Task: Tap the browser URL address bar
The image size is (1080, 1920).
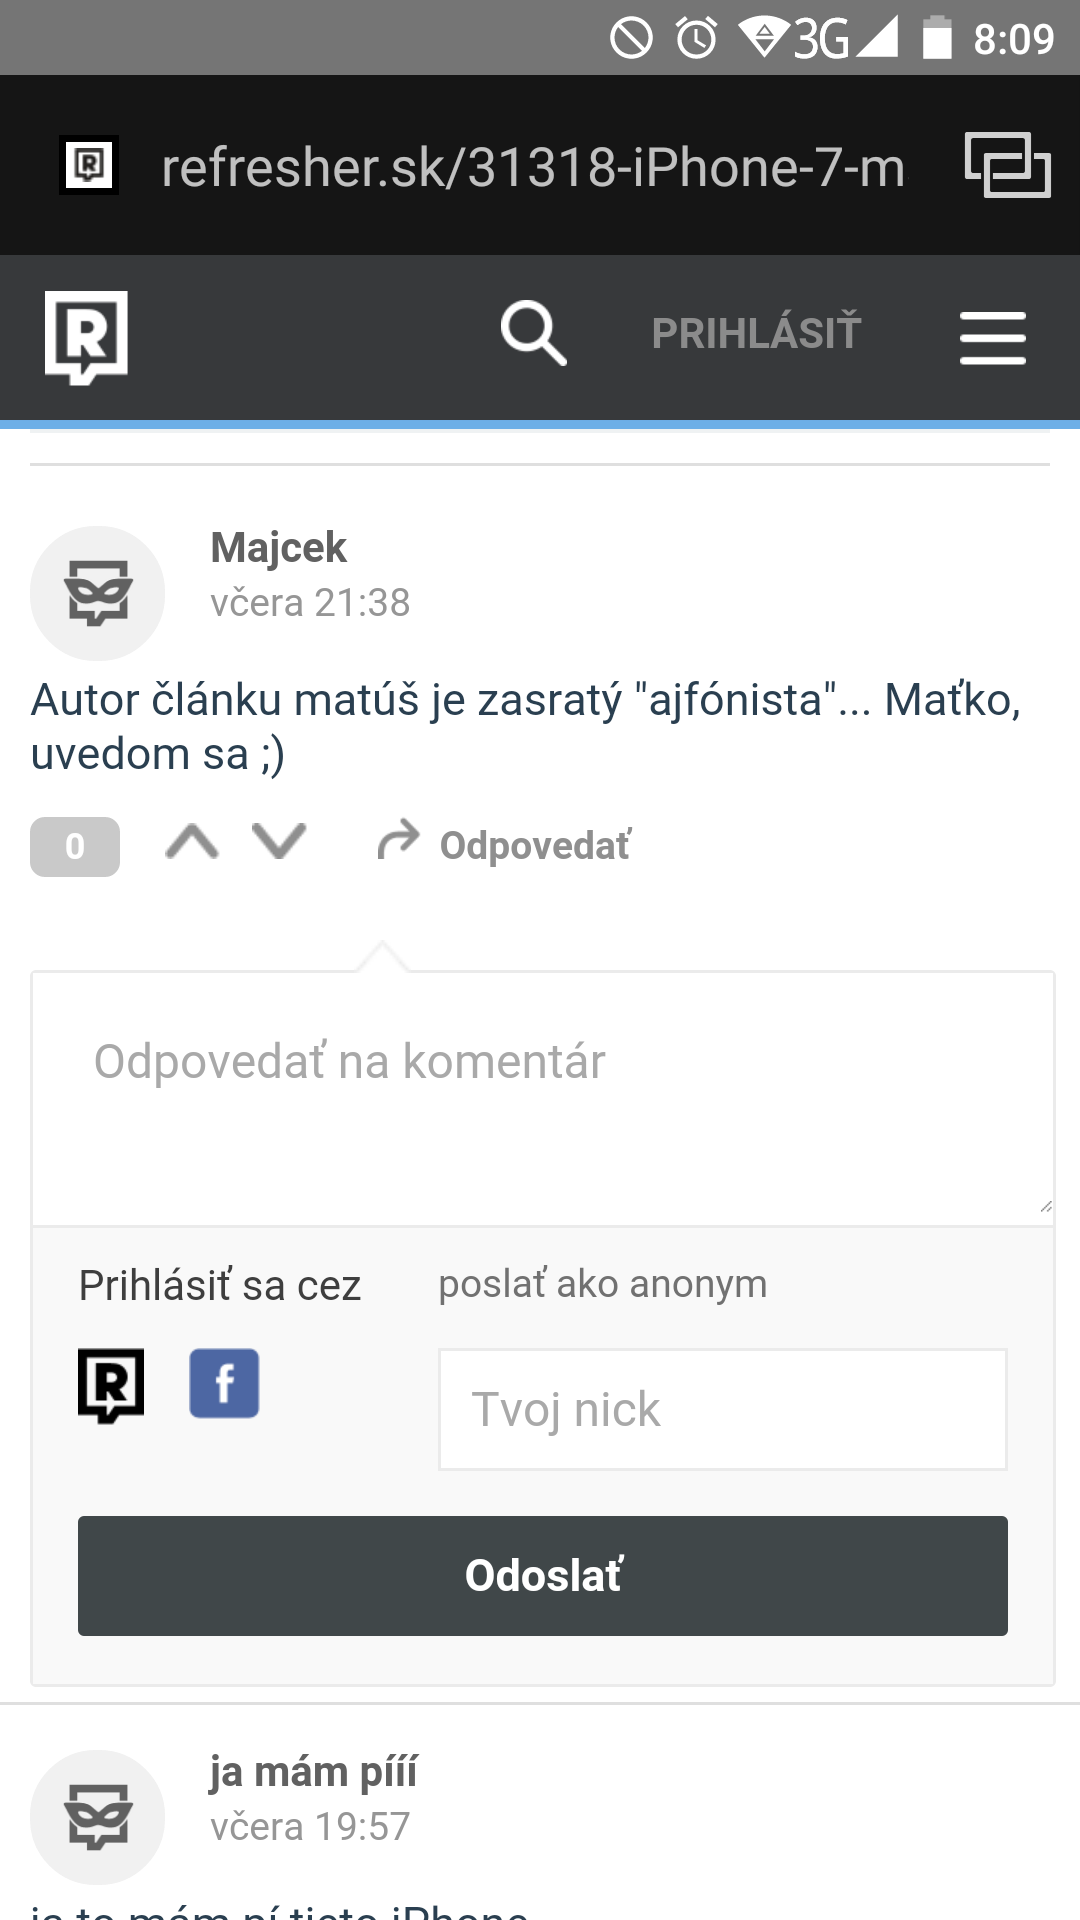Action: pos(533,167)
